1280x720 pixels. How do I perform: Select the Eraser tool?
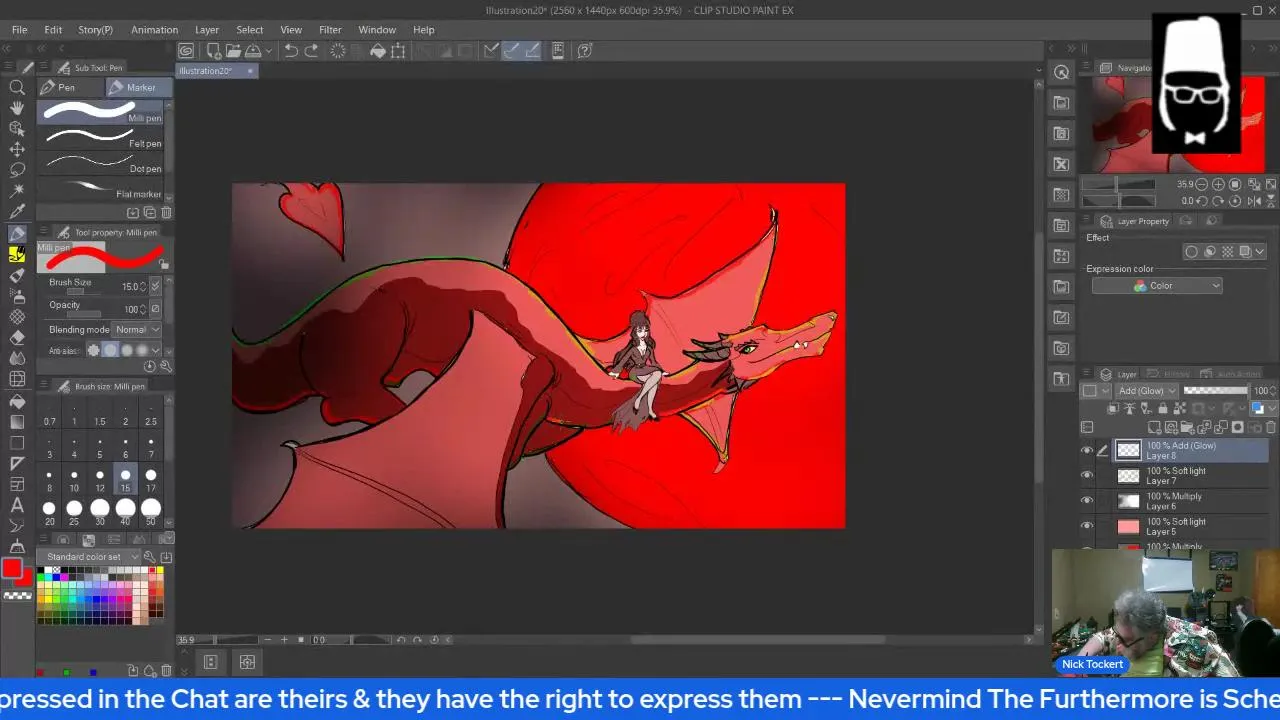[x=17, y=337]
